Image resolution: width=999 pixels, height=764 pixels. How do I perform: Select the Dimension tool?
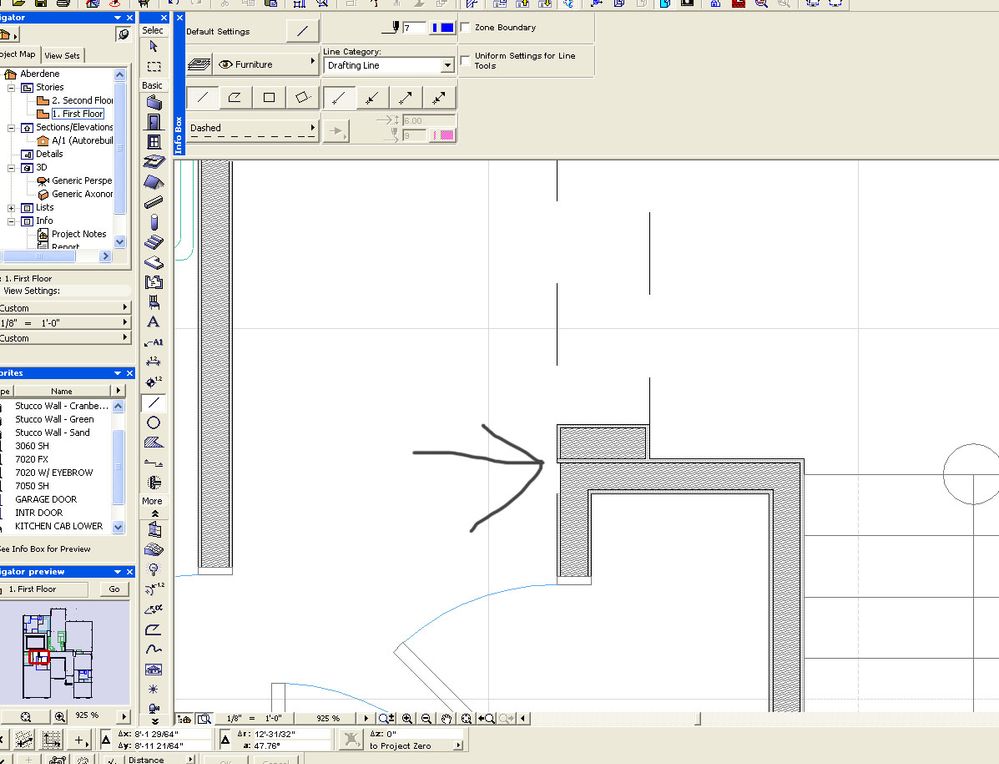[x=154, y=362]
